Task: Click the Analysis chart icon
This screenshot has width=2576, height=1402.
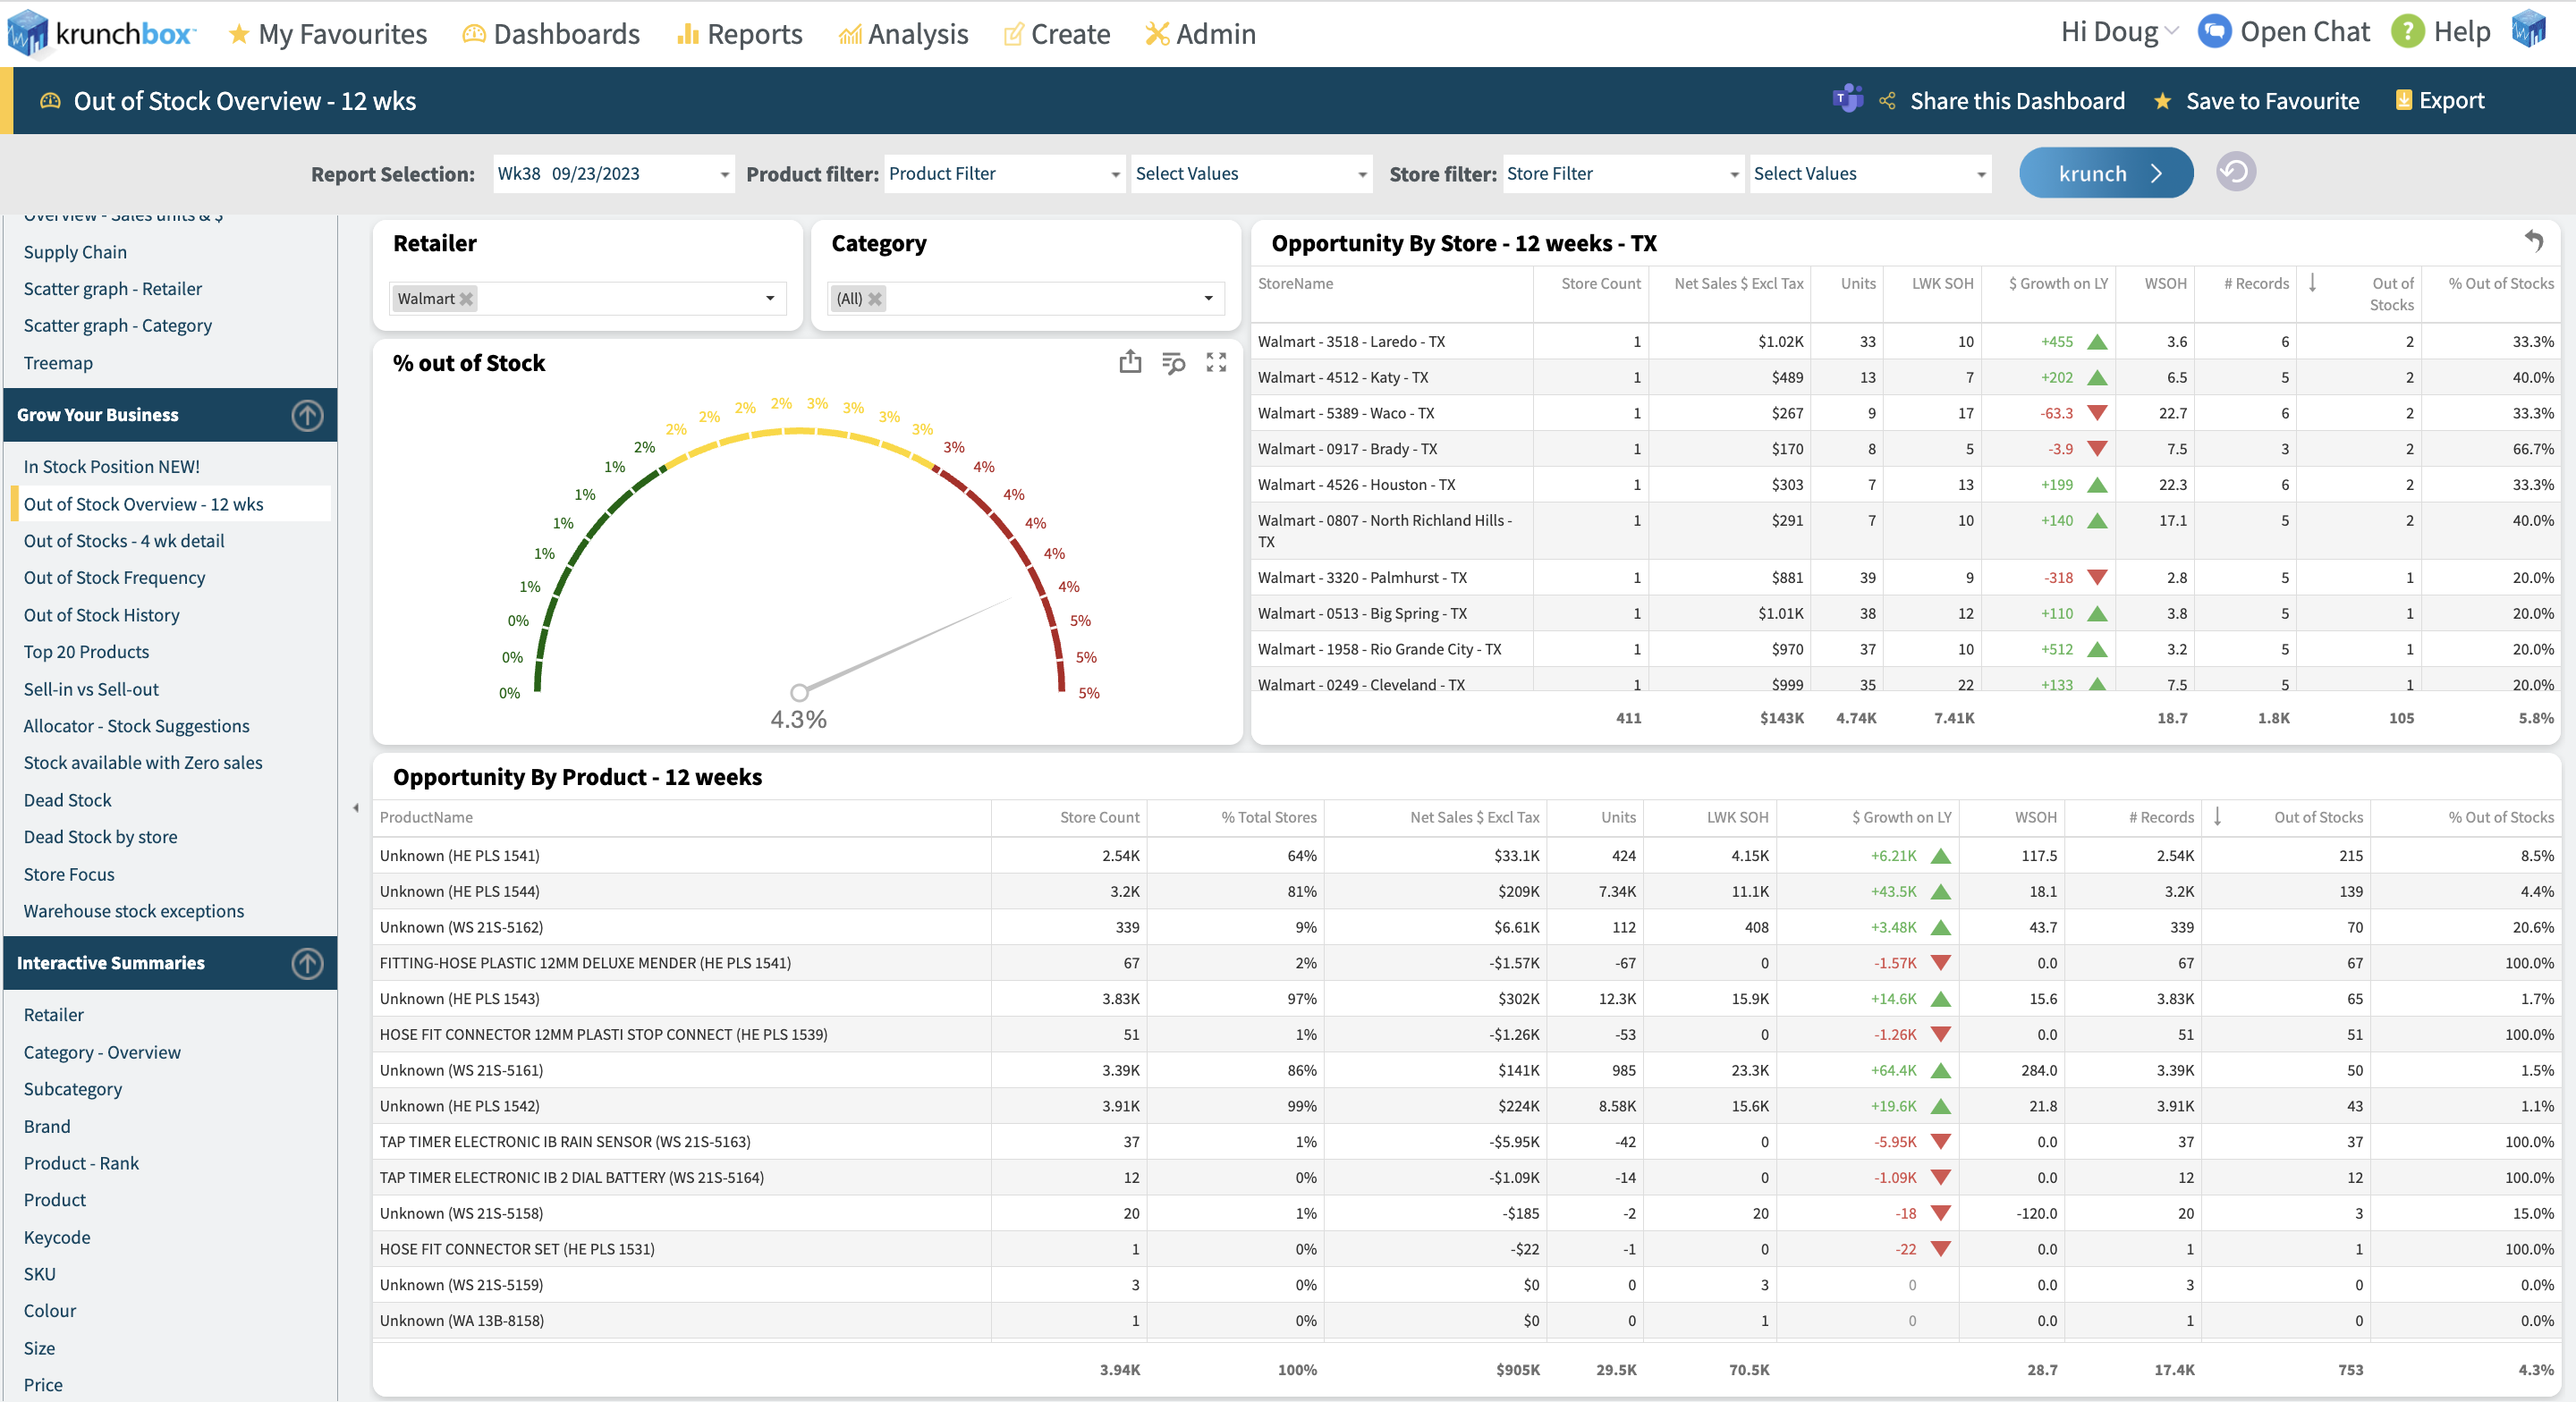Action: click(x=850, y=34)
